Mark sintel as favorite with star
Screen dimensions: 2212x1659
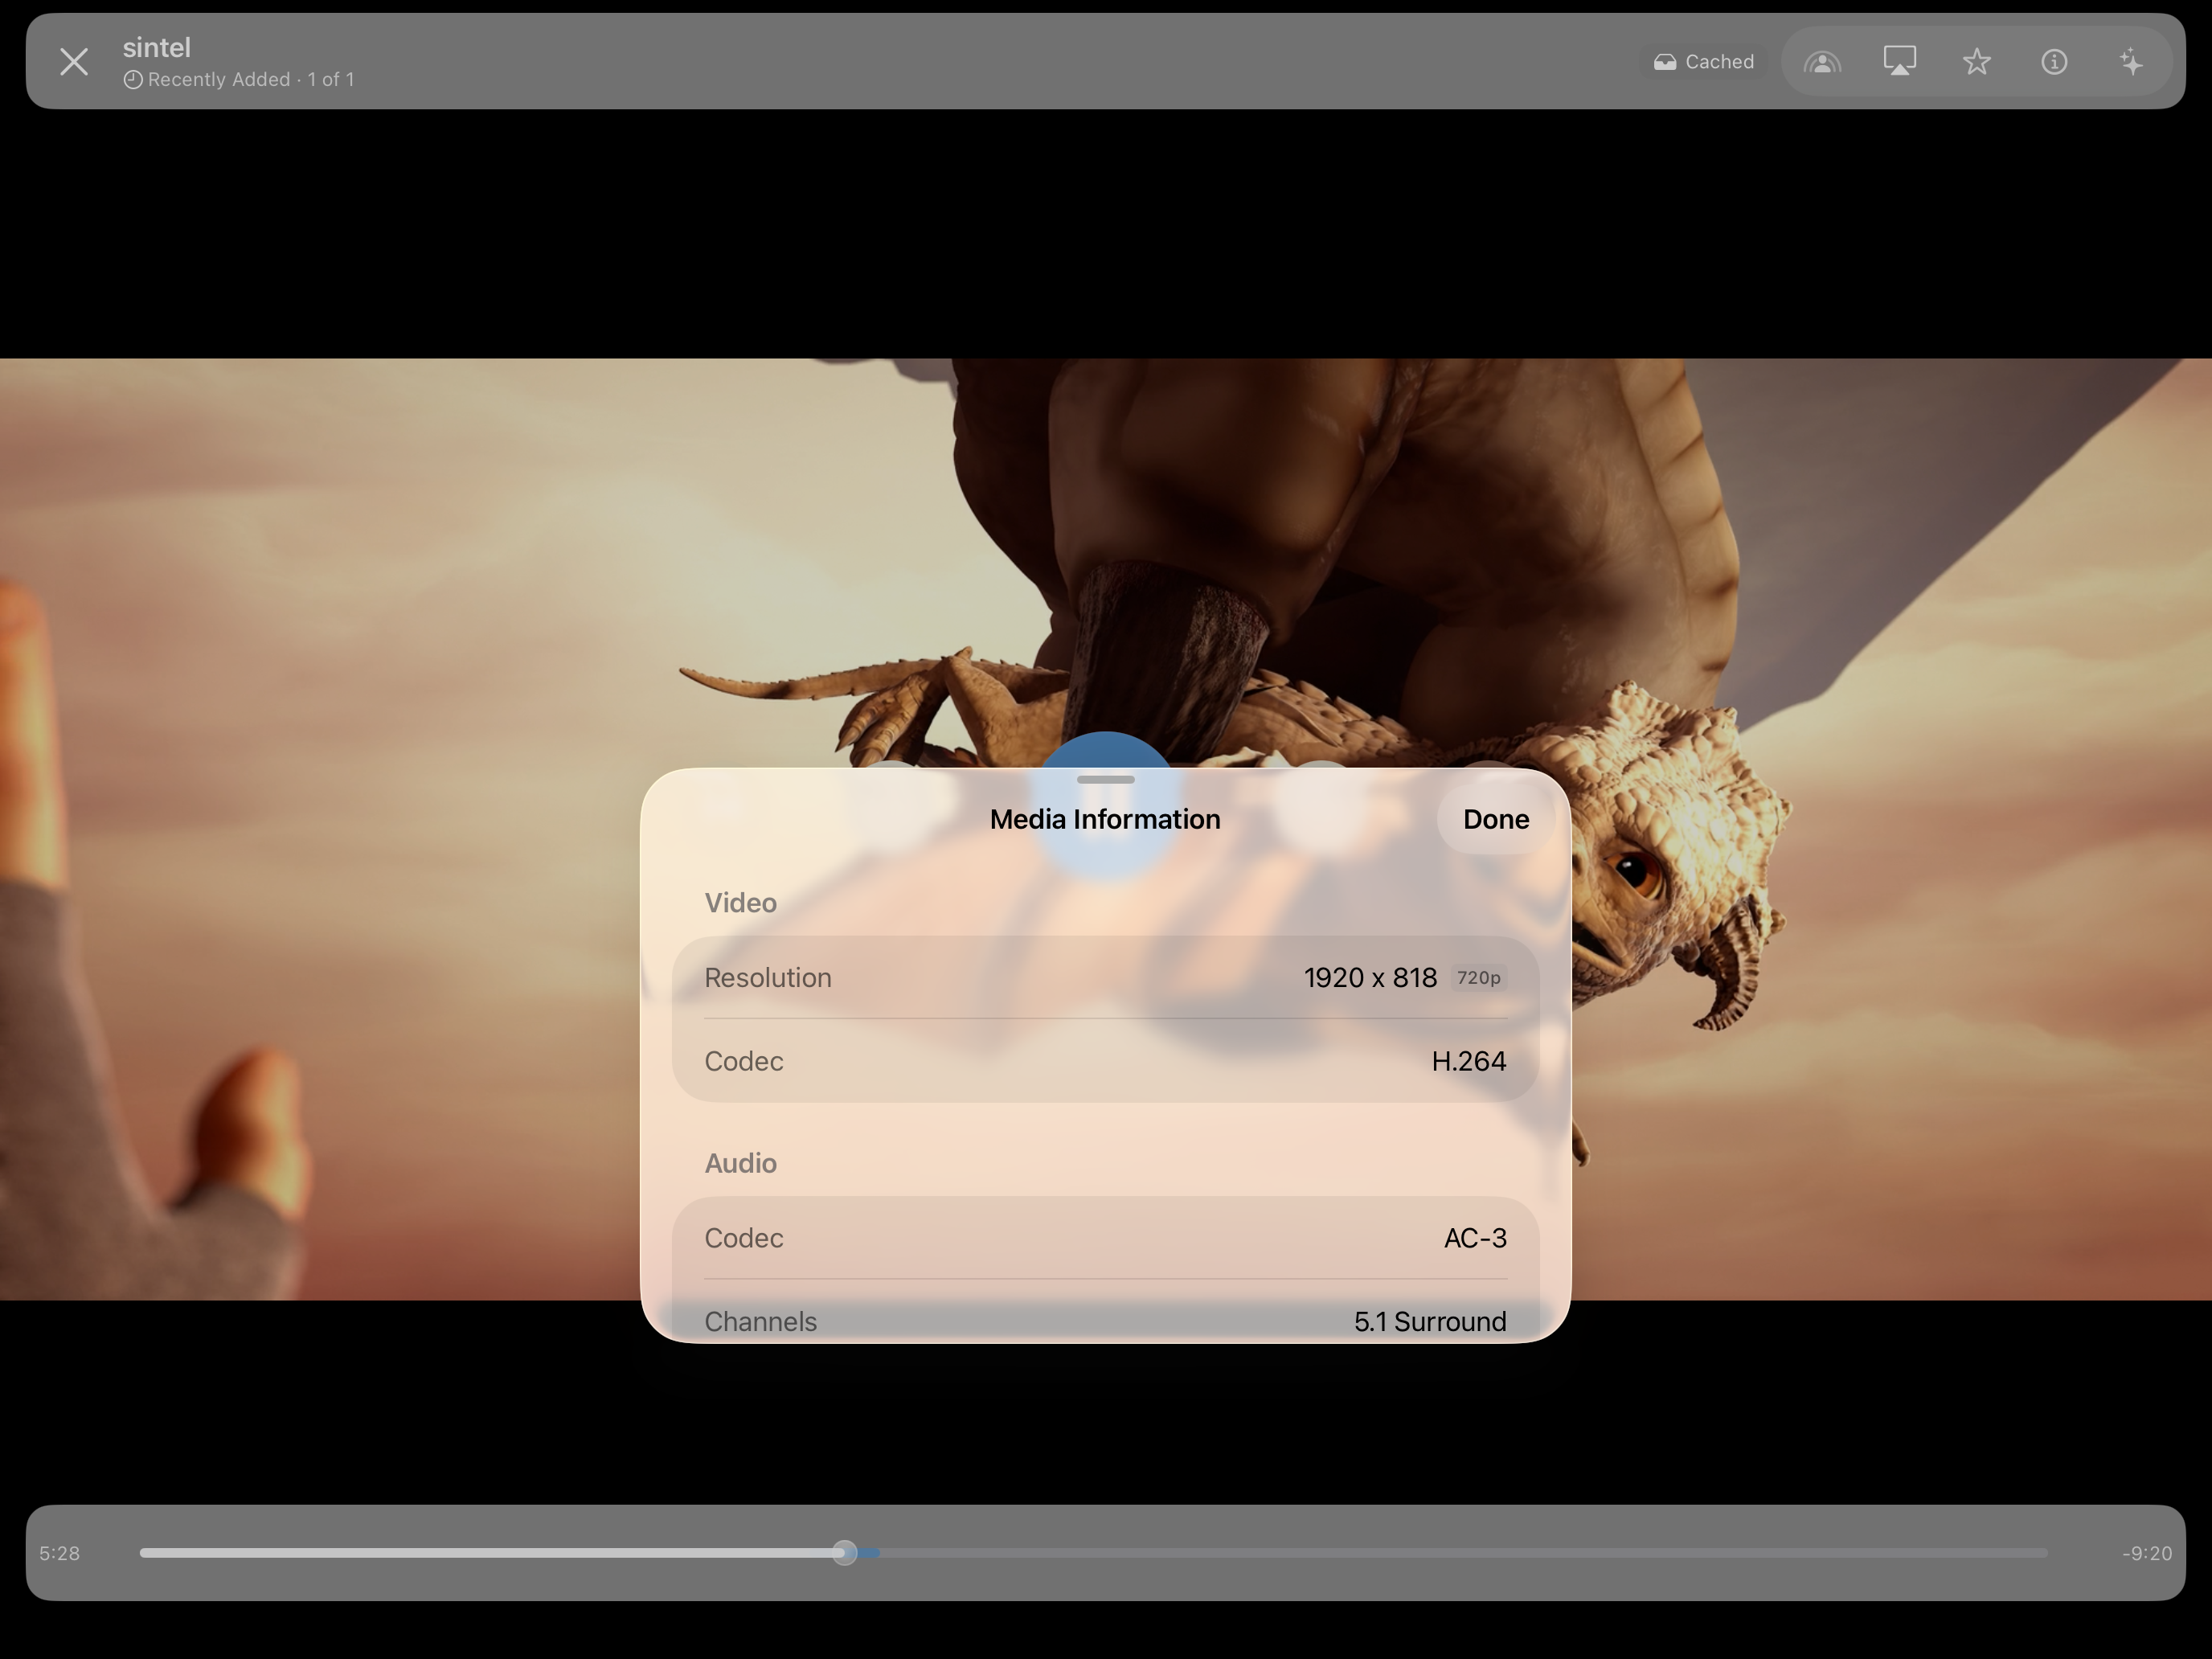(x=1976, y=62)
